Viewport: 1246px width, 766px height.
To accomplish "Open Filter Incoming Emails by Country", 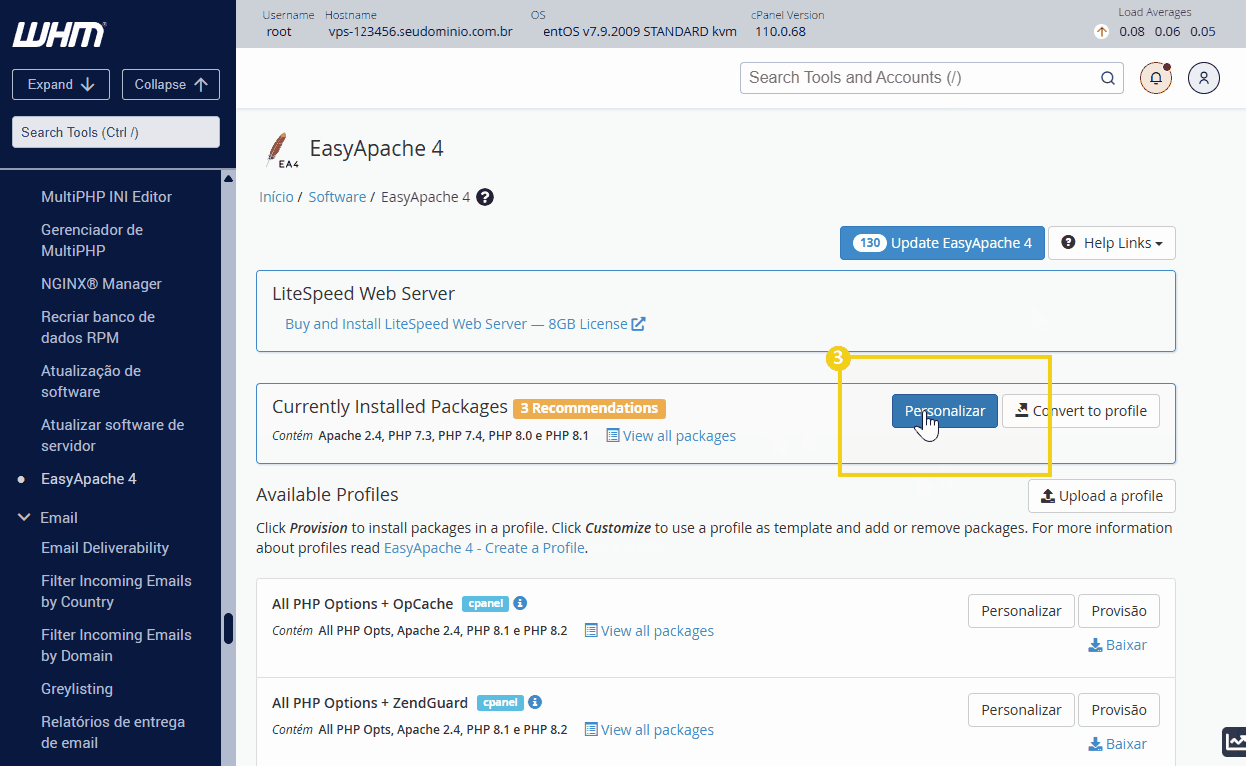I will 116,591.
